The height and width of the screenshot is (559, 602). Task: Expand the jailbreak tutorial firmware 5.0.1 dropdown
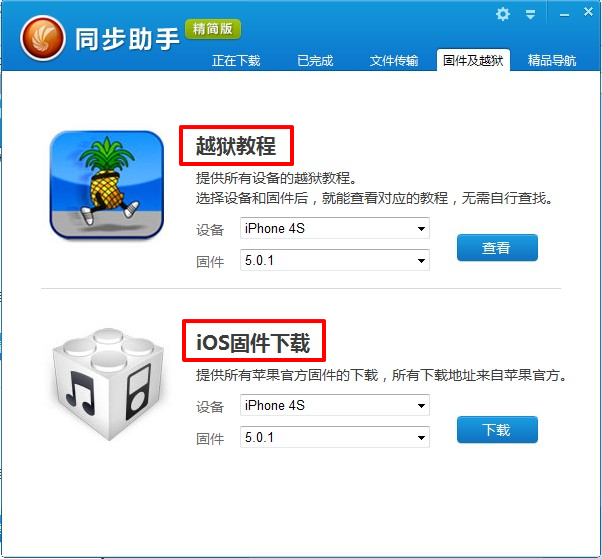tap(335, 260)
